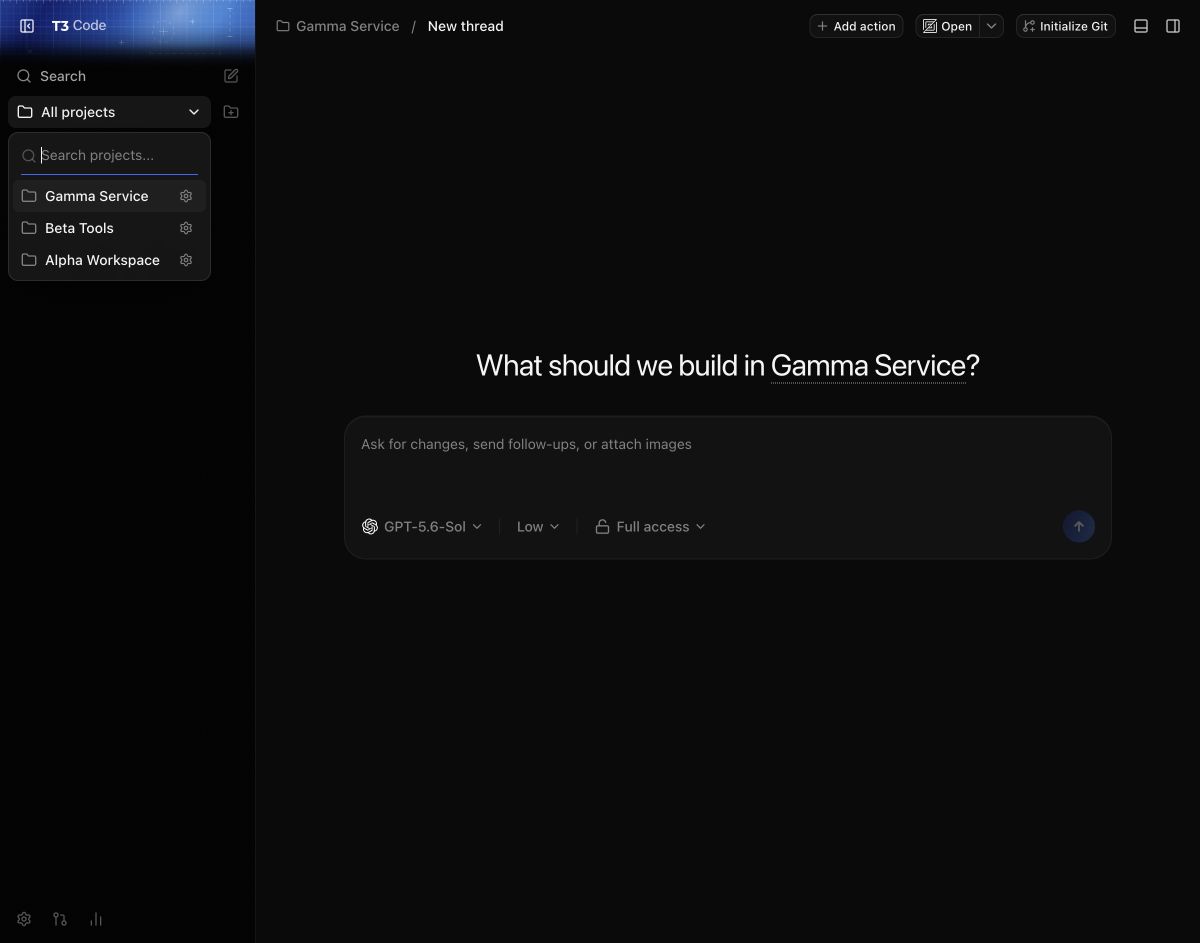Open settings for Gamma Service project

click(186, 196)
